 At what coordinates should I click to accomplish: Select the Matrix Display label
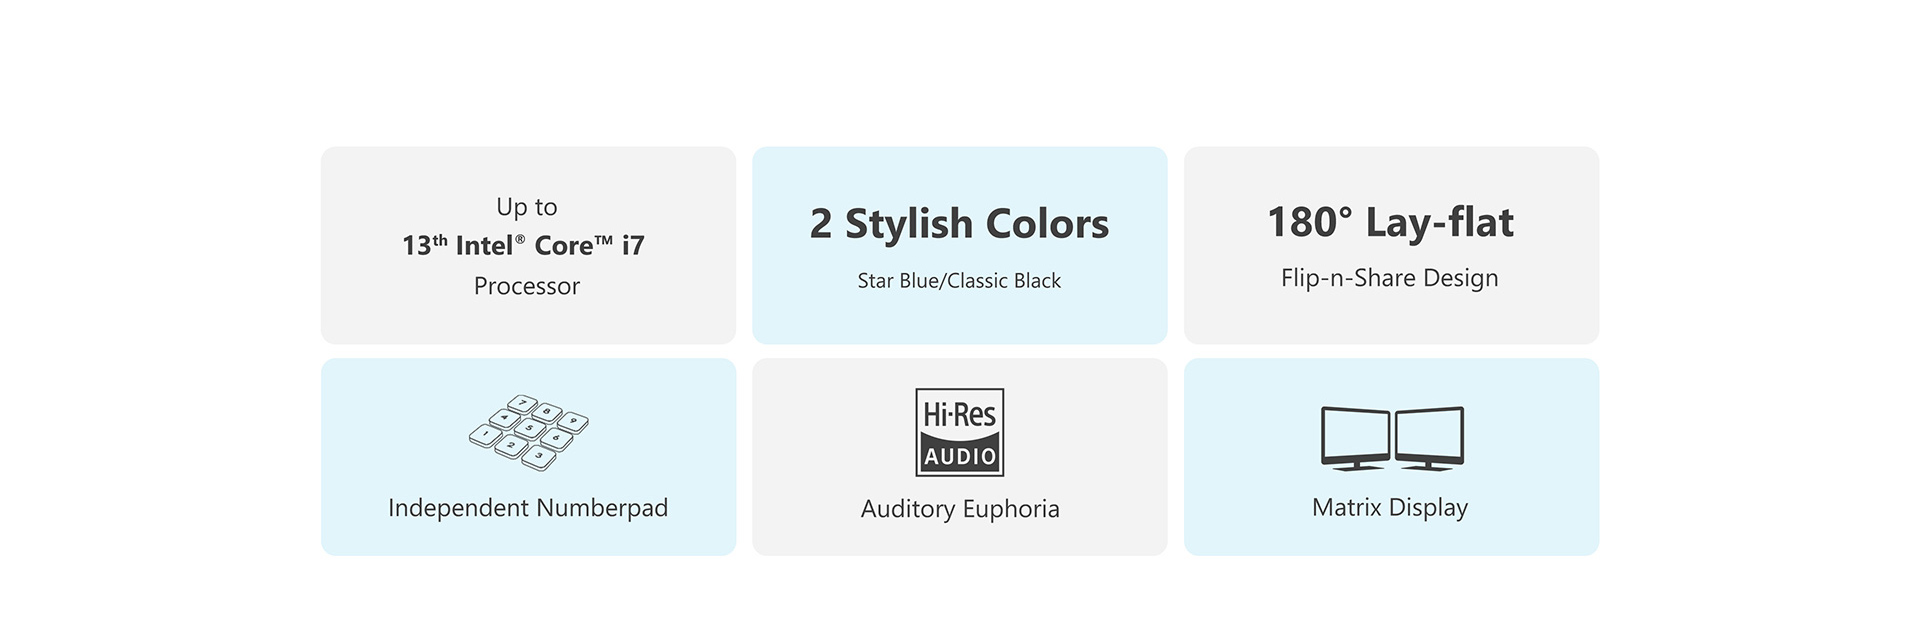point(1390,508)
